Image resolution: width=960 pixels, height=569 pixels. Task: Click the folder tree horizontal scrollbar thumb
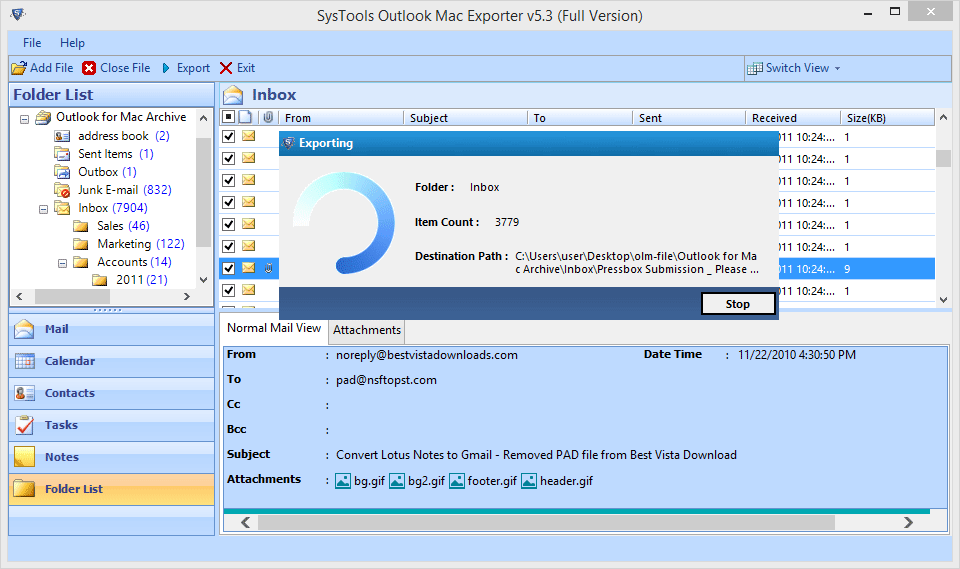(72, 296)
